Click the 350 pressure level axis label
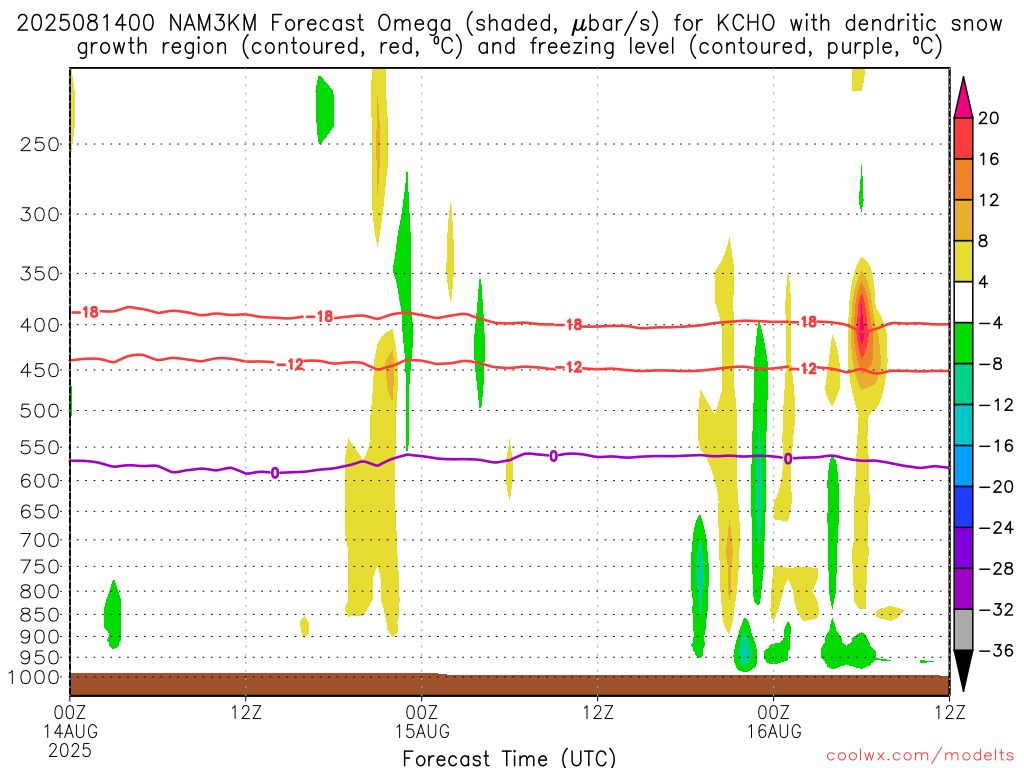1024x768 pixels. pyautogui.click(x=40, y=274)
